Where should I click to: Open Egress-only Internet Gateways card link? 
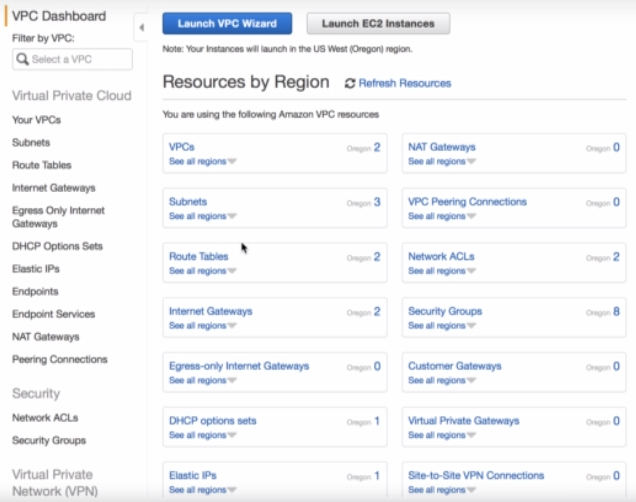pyautogui.click(x=239, y=366)
